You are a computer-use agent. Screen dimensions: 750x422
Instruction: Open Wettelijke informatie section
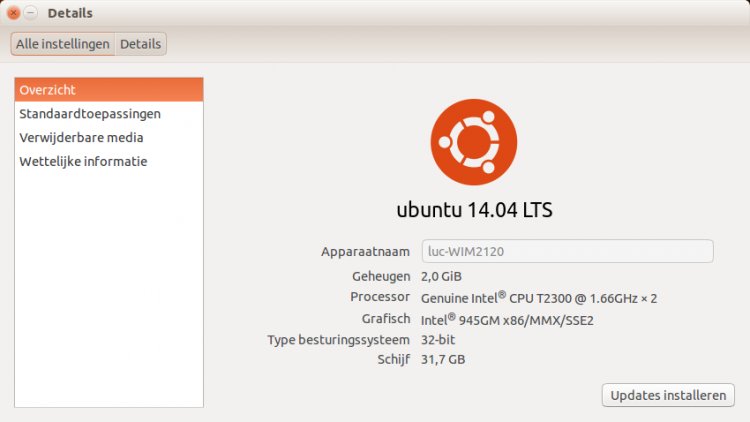pos(109,162)
